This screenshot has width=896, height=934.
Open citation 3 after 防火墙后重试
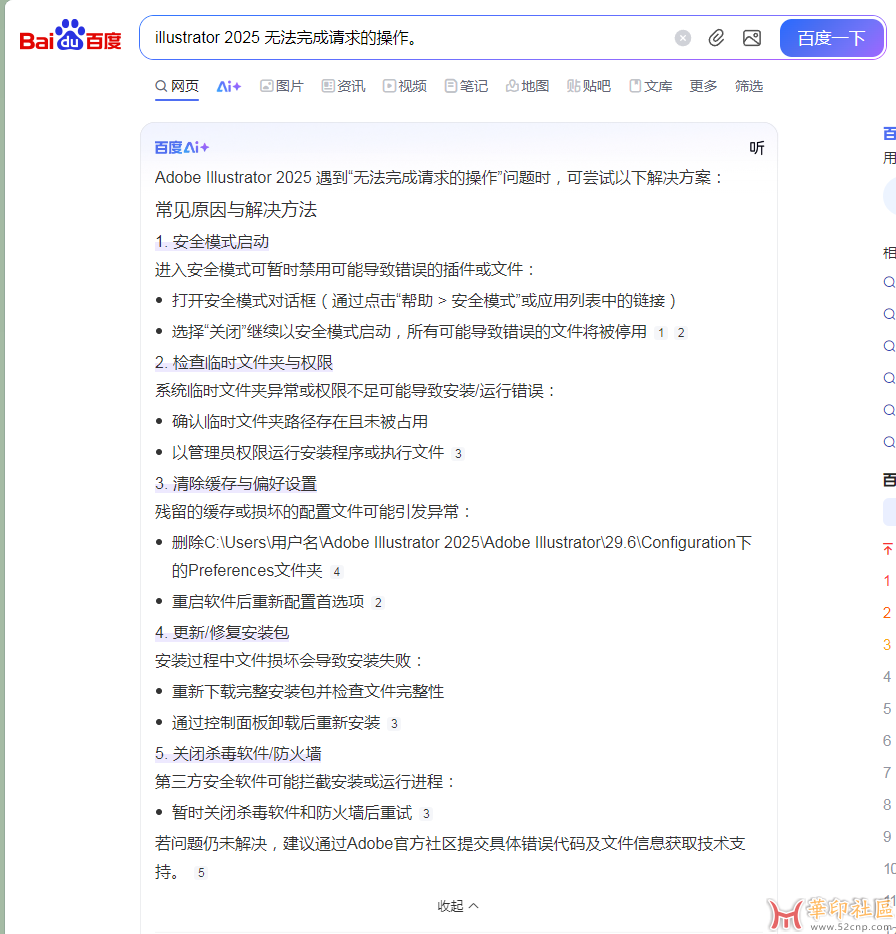(426, 814)
